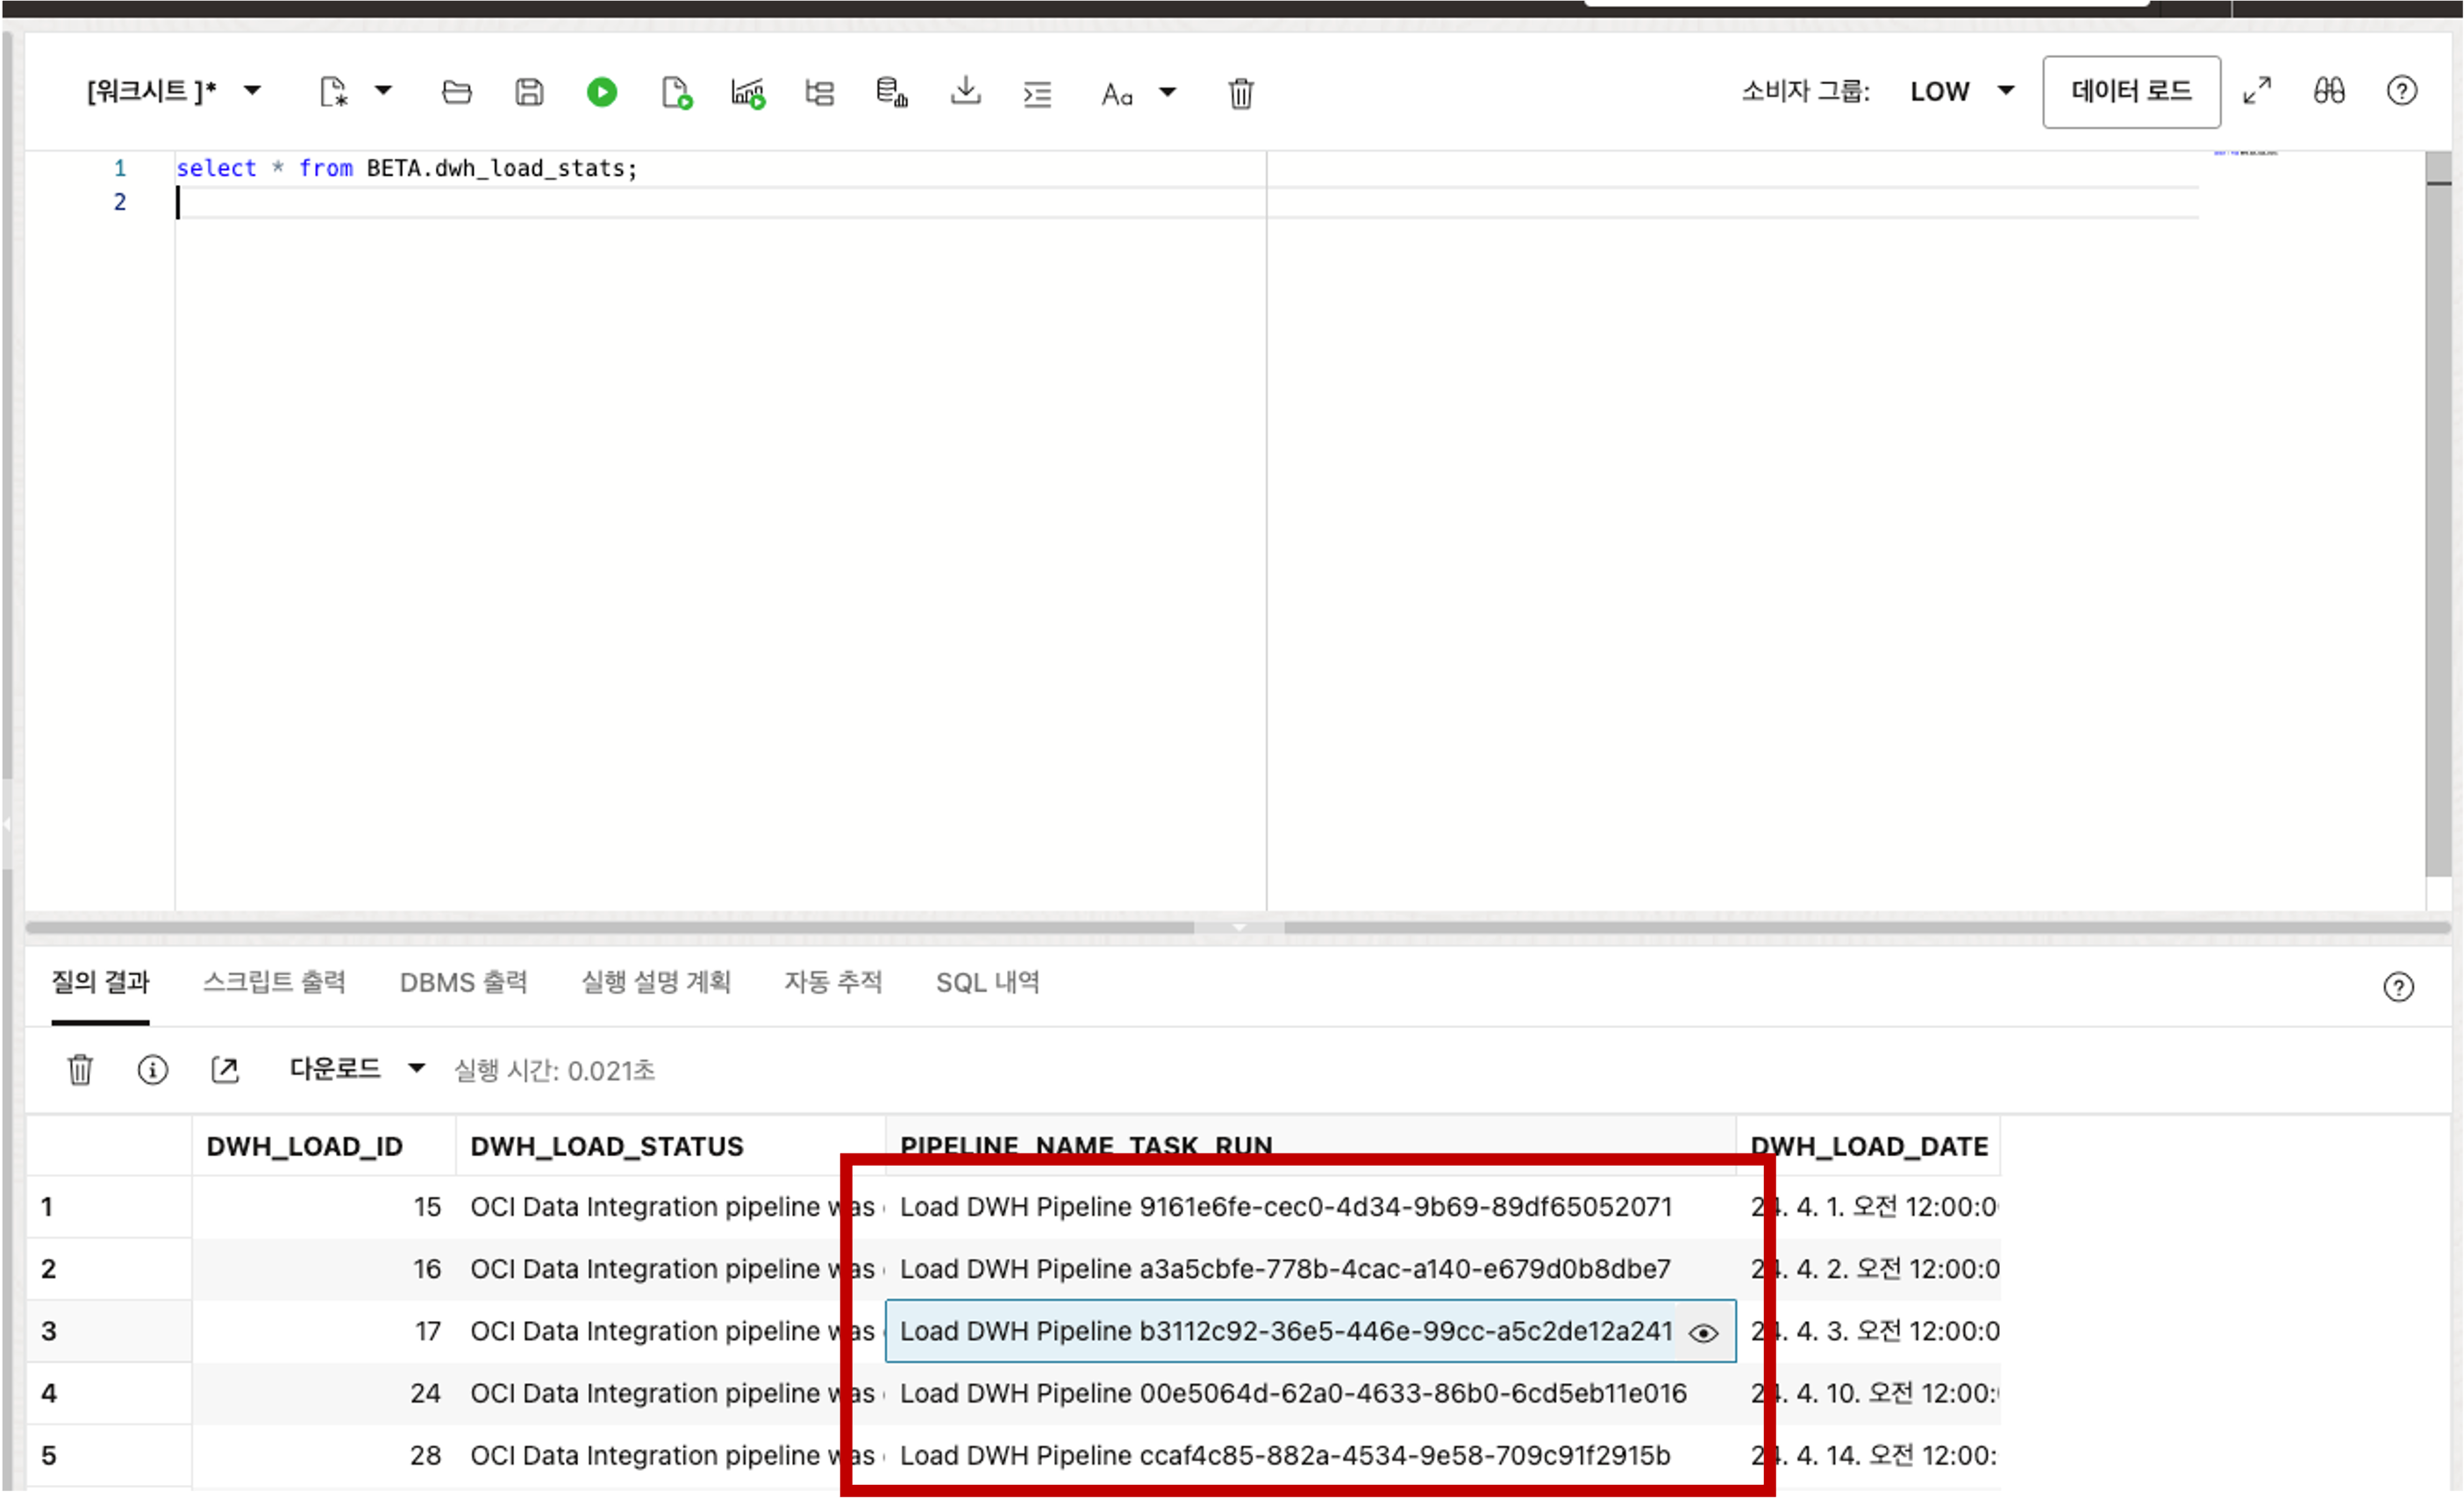Image resolution: width=2464 pixels, height=1499 pixels.
Task: Open the results in a new tab icon
Action: click(225, 1070)
